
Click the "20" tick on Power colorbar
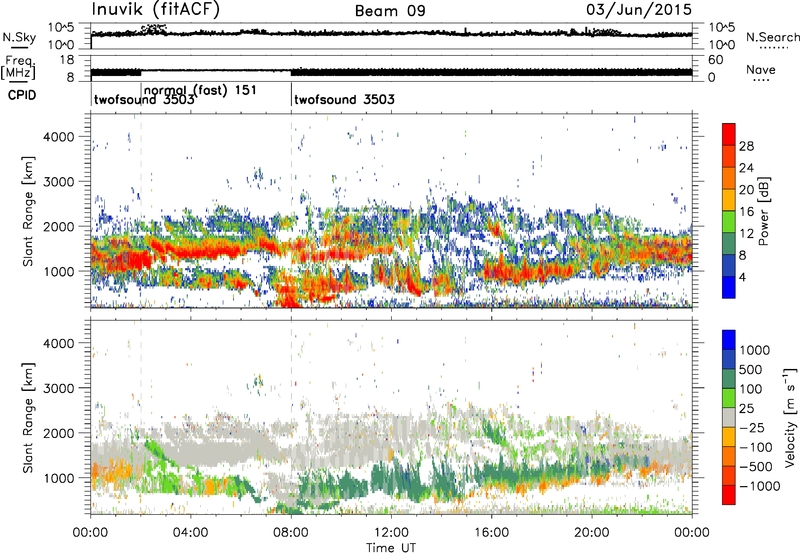pyautogui.click(x=746, y=190)
